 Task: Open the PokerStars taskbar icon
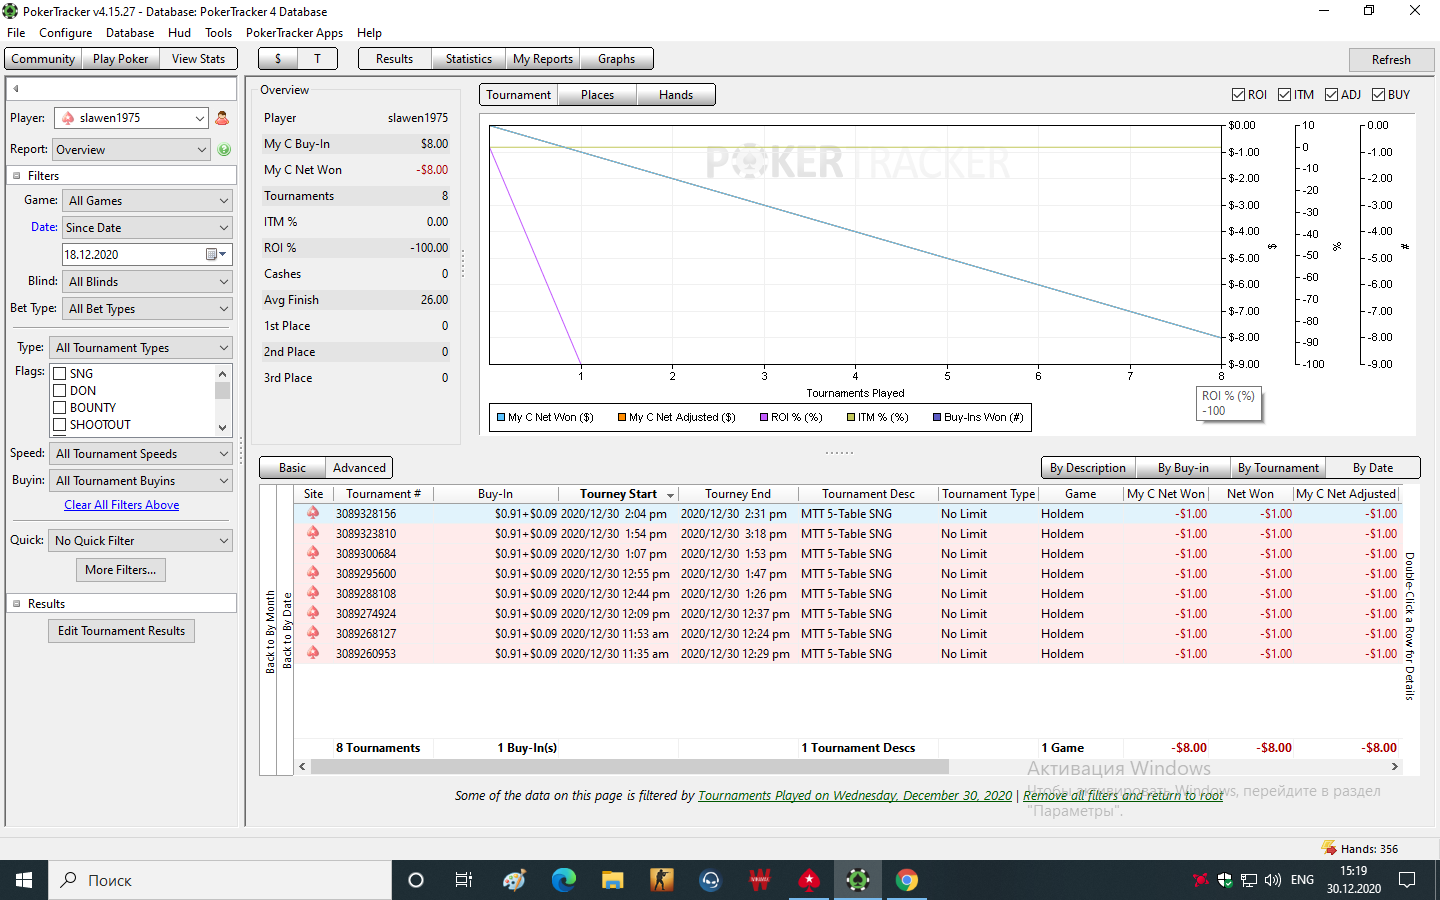[809, 880]
